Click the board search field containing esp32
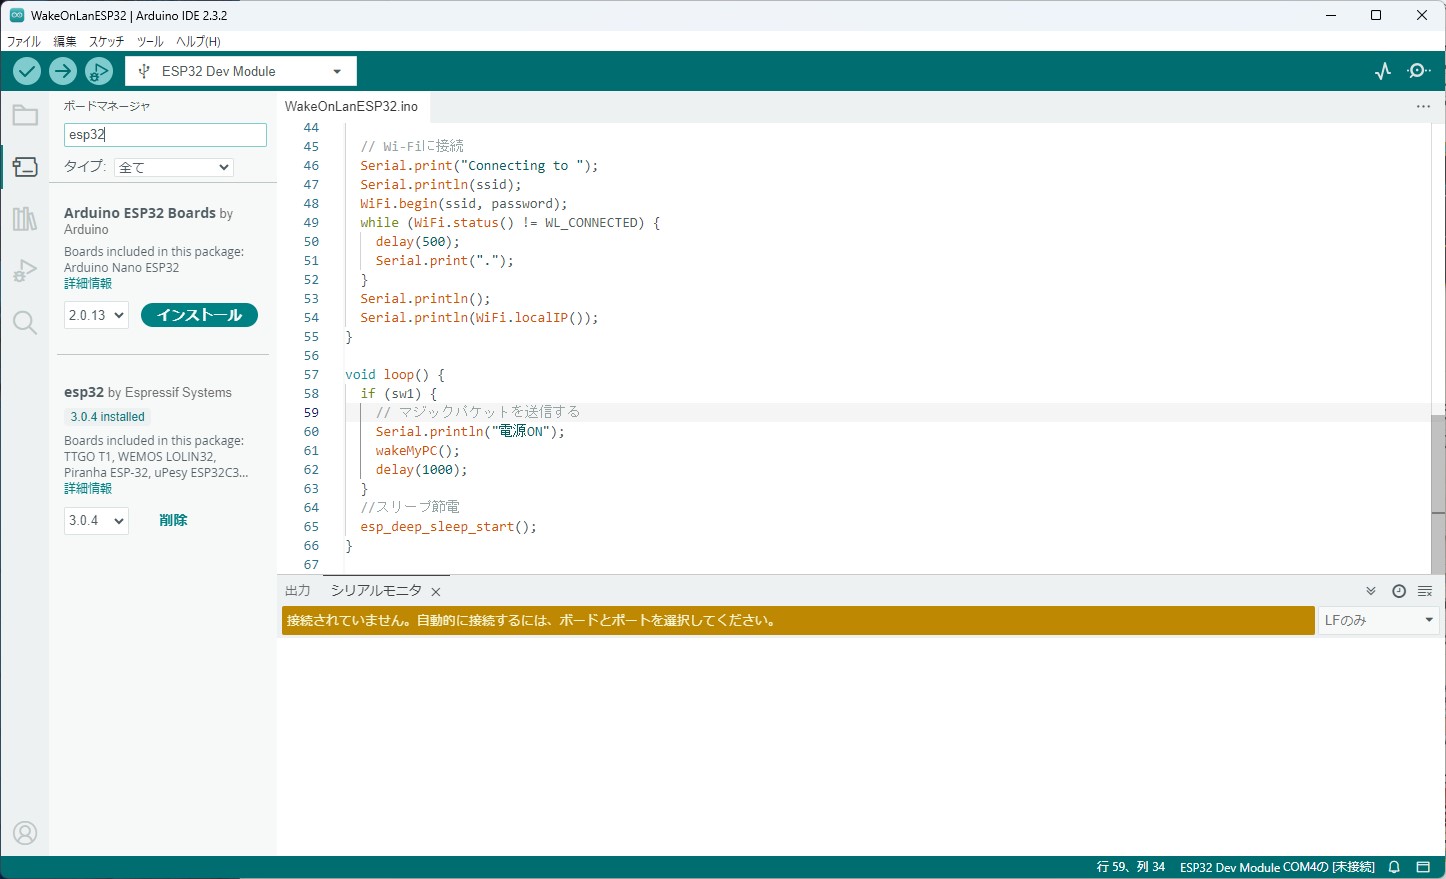Screen dimensions: 1446x879 (165, 135)
